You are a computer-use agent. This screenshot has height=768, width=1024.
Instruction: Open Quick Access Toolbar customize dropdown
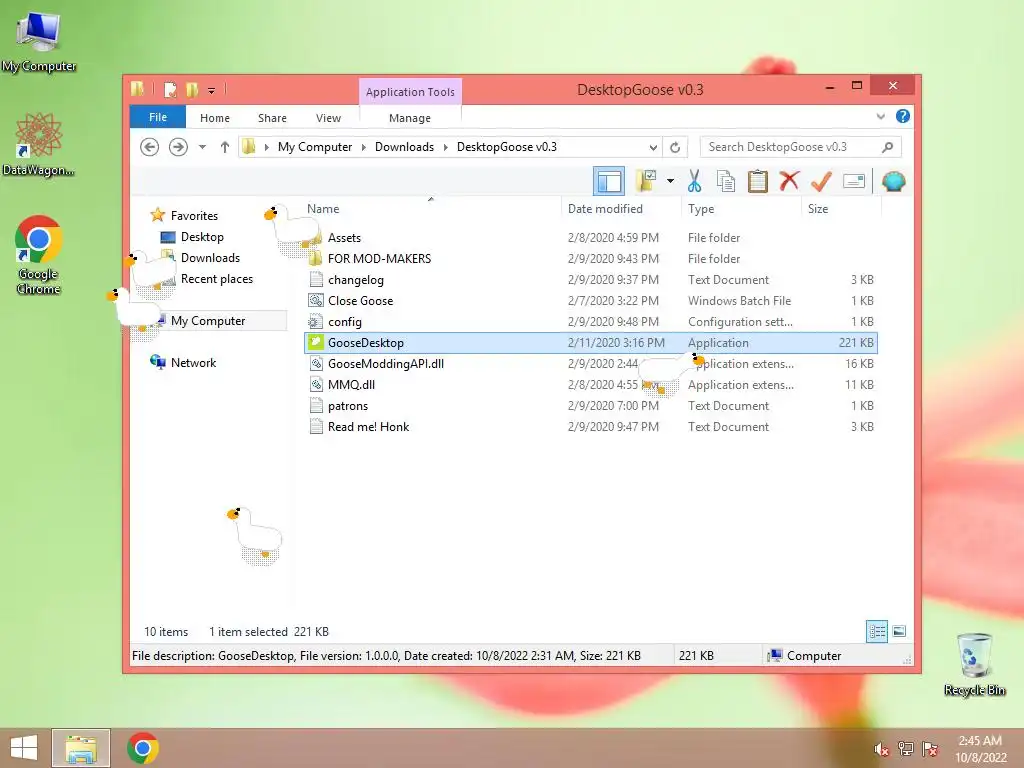[212, 90]
